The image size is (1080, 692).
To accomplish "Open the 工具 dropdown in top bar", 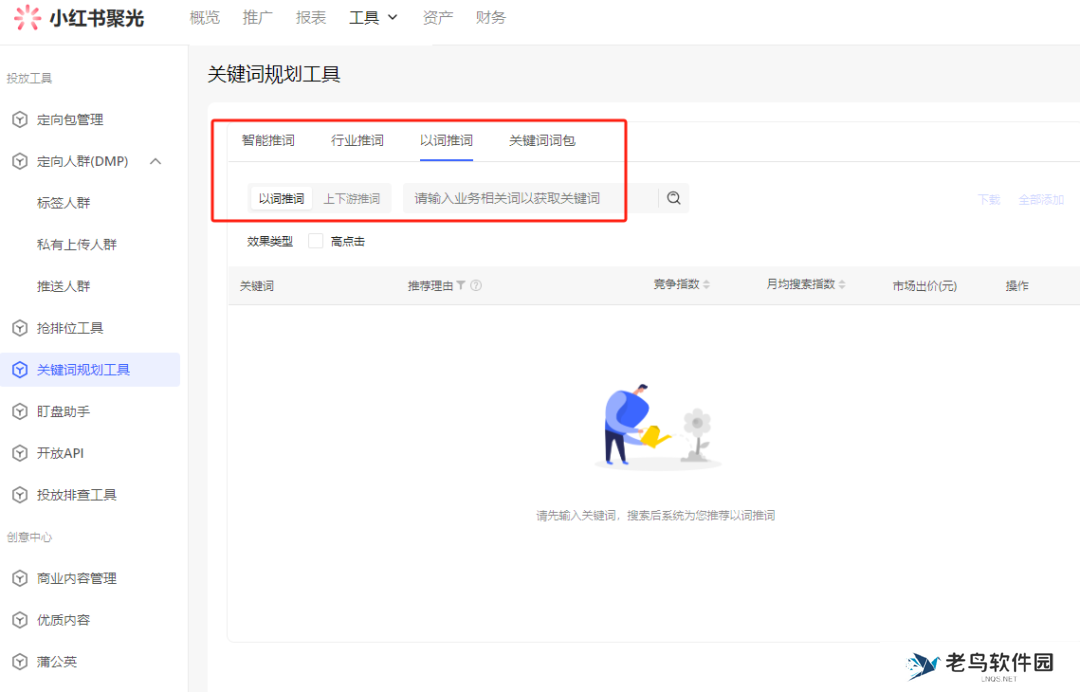I will [372, 17].
